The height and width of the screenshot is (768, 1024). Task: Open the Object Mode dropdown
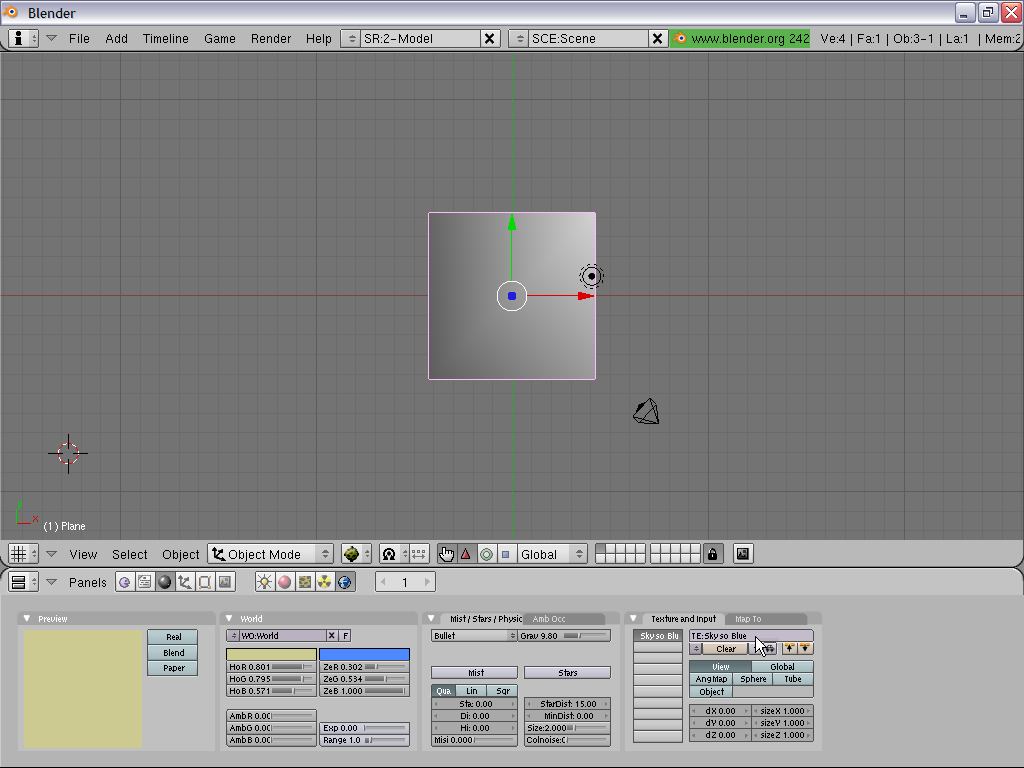271,554
